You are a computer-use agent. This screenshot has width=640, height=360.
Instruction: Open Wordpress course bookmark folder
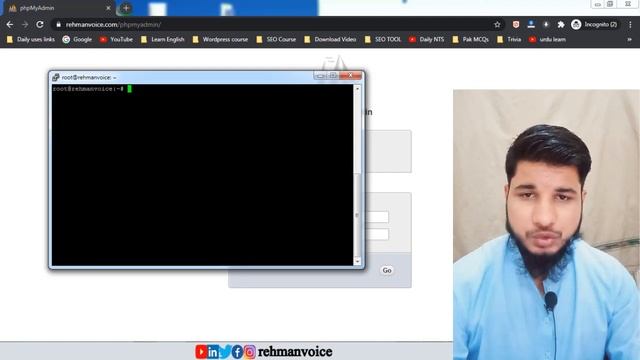[x=220, y=39]
